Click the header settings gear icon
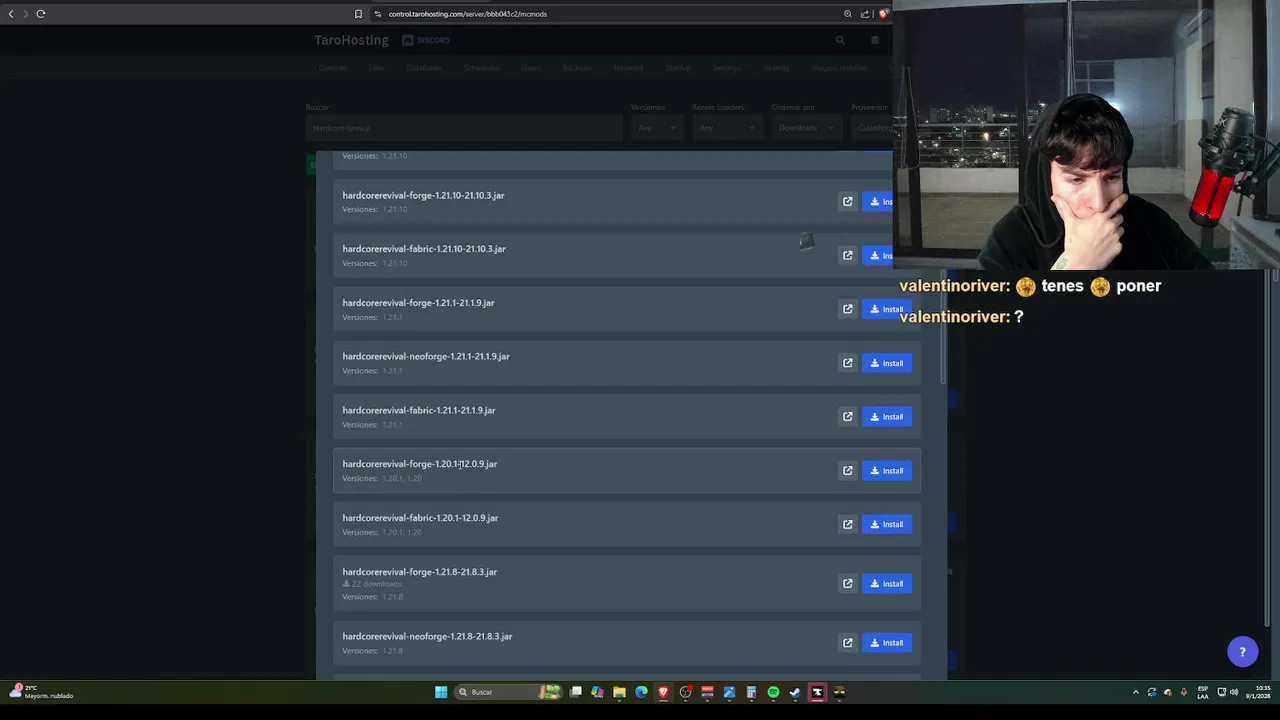Screen dimensions: 1280x720 pos(875,40)
